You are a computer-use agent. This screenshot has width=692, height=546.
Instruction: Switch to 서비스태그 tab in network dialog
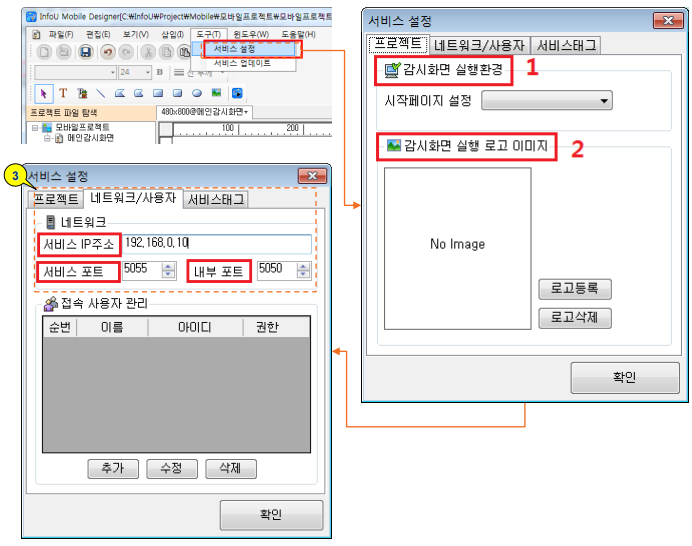coord(216,200)
